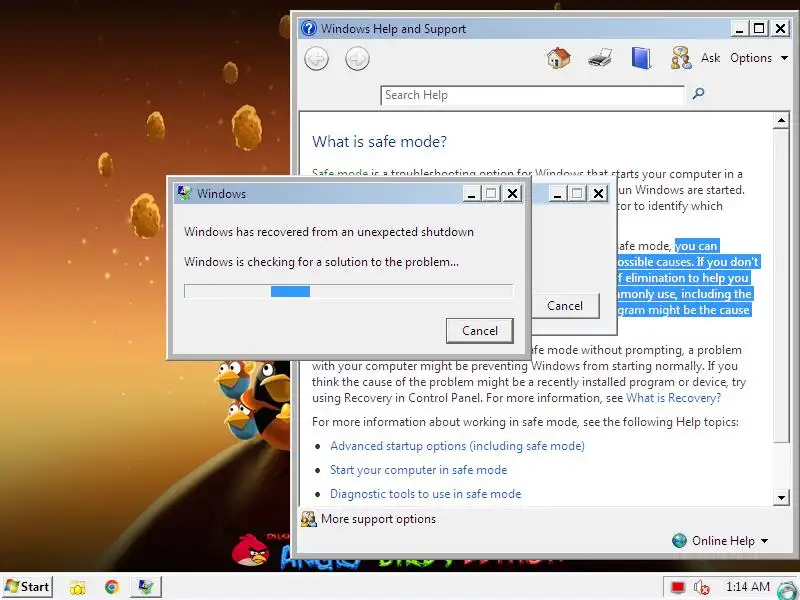Click the Windows dialog title bar icon

coord(184,193)
